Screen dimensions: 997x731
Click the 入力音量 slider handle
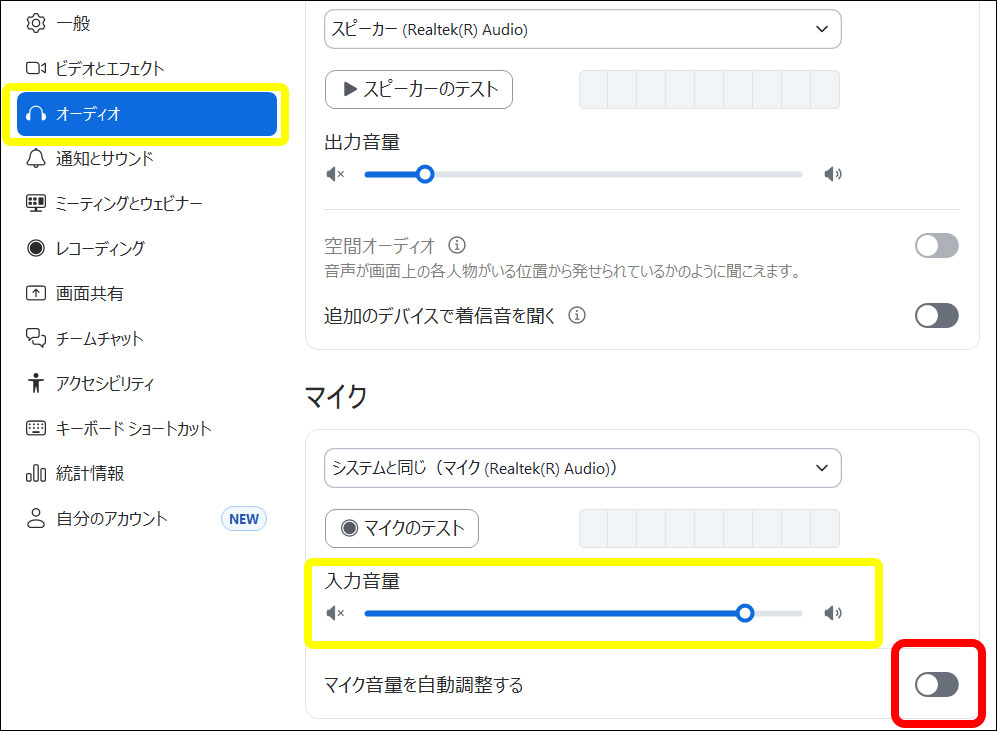pos(744,613)
